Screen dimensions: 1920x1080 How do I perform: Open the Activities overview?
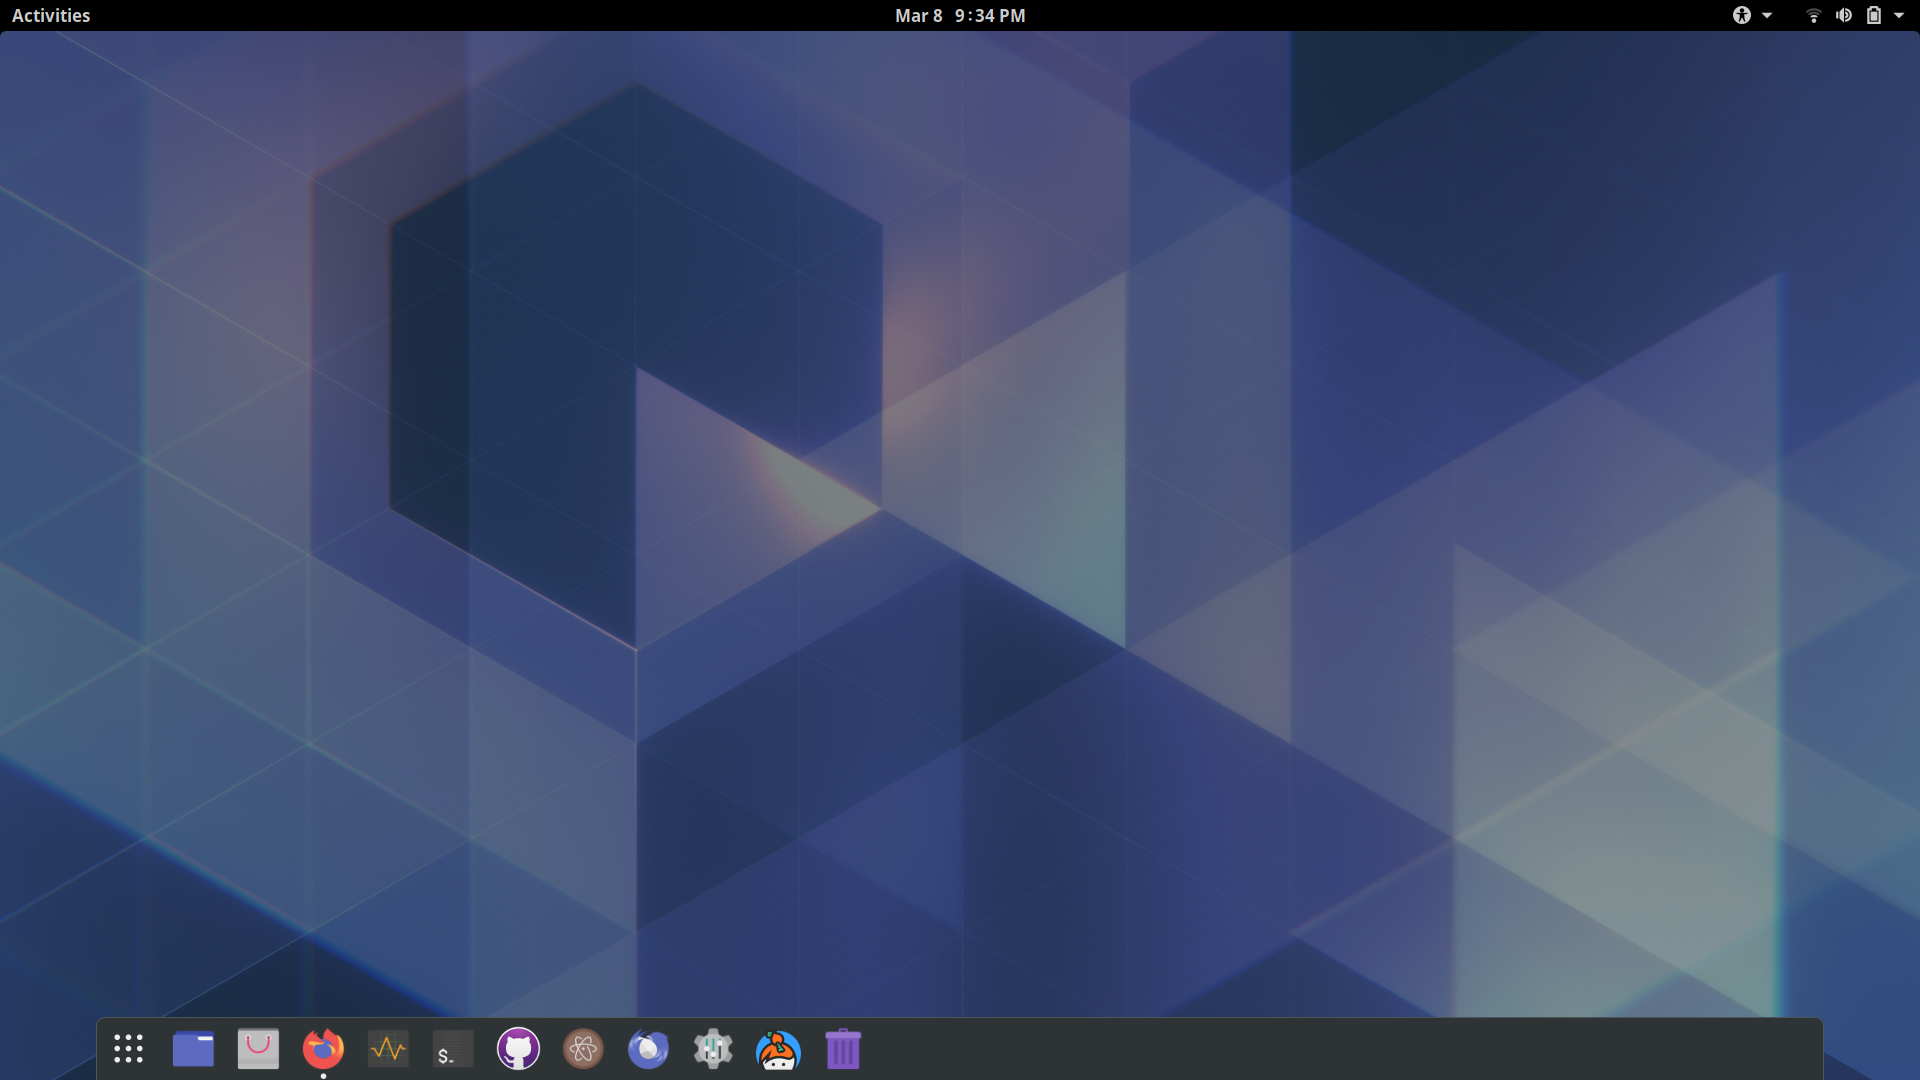[51, 15]
